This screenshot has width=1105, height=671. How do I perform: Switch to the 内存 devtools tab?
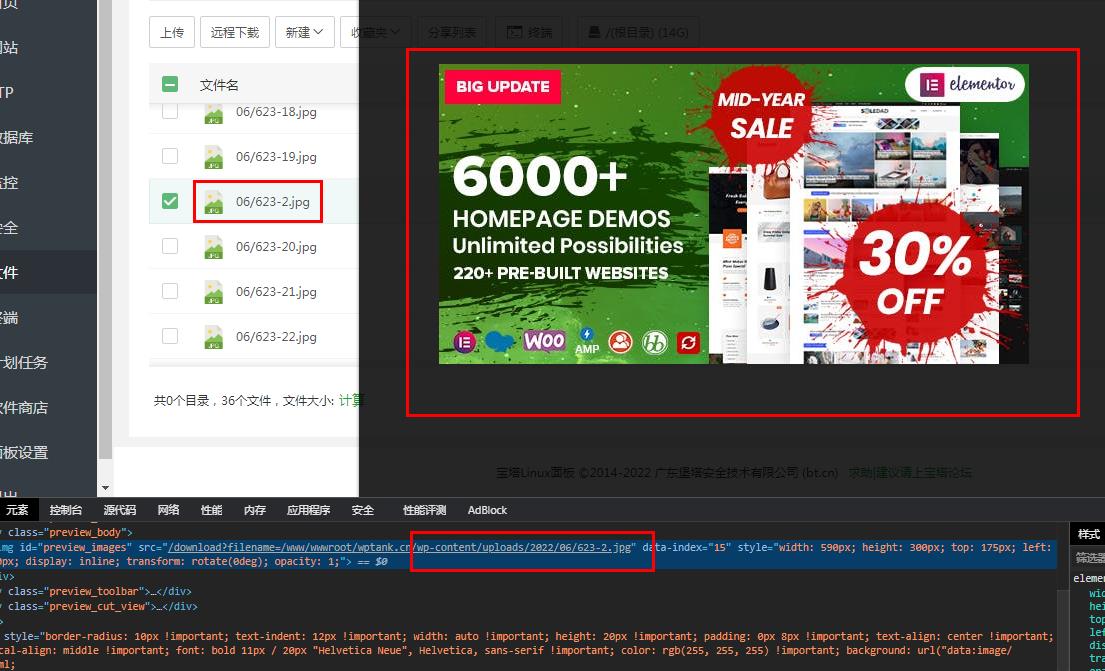(x=254, y=510)
